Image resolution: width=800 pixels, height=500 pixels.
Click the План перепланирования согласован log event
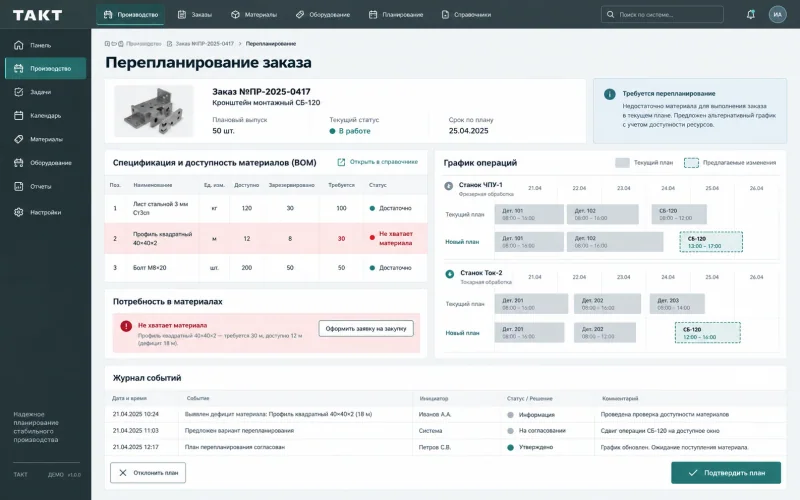[235, 447]
